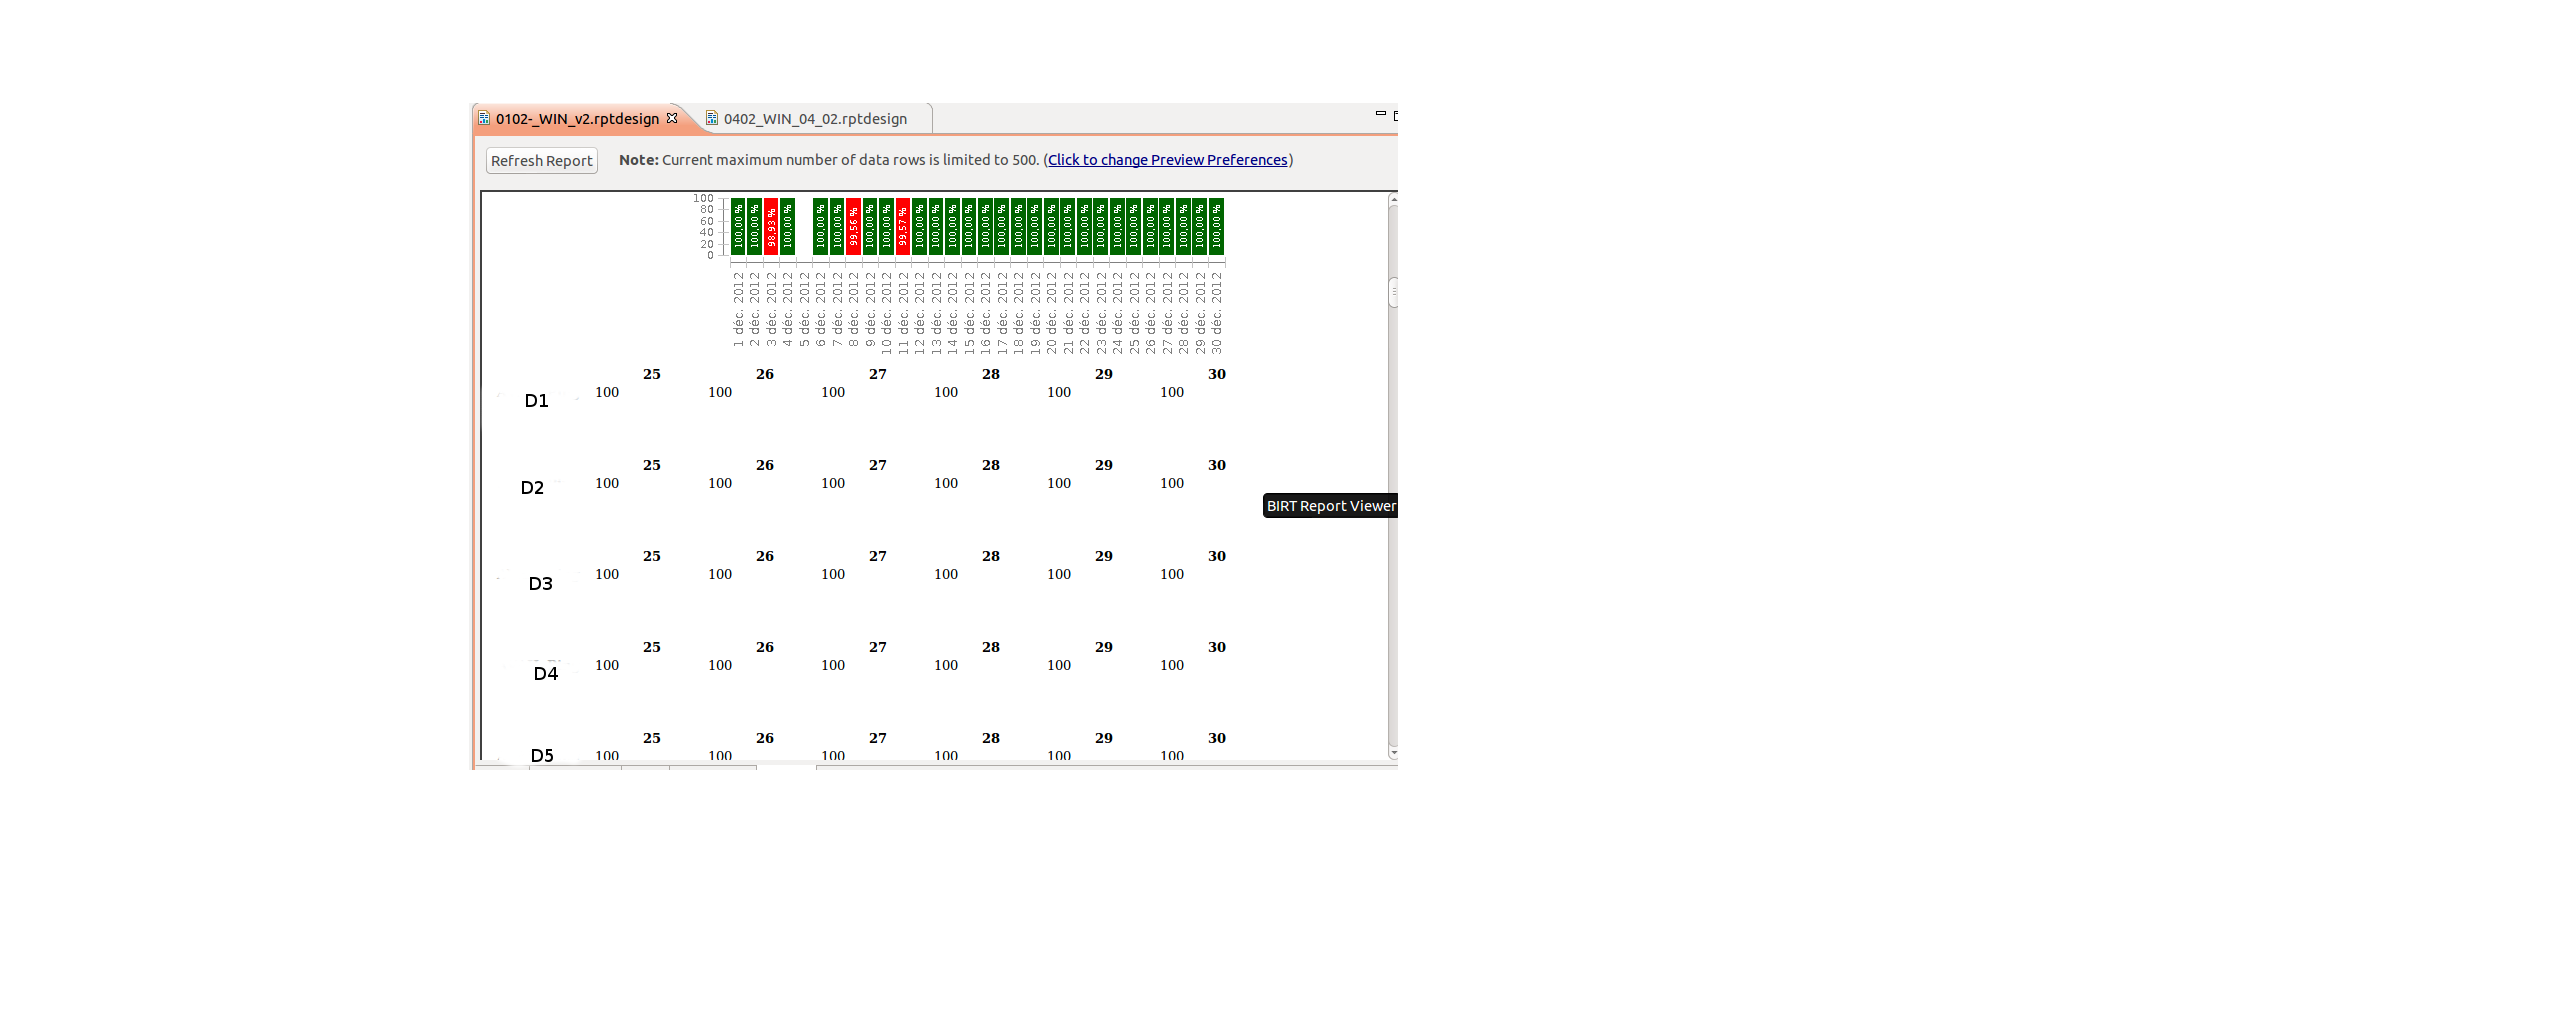Click the red 98,93 % bar in chart
The width and height of the screenshot is (2560, 1024).
771,227
